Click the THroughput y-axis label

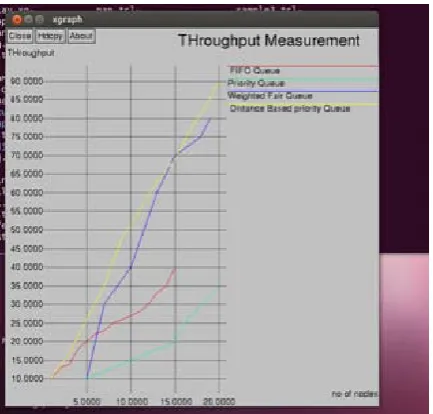(31, 53)
